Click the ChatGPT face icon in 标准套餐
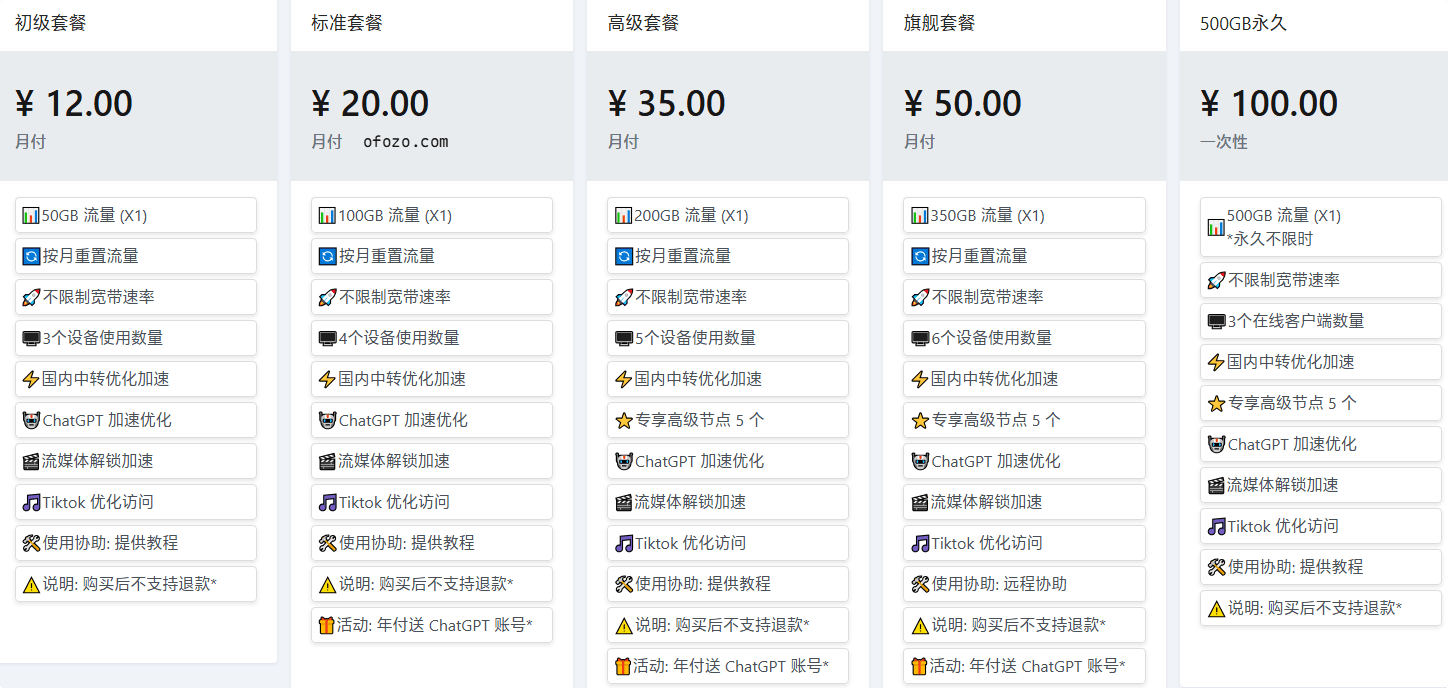 point(327,420)
